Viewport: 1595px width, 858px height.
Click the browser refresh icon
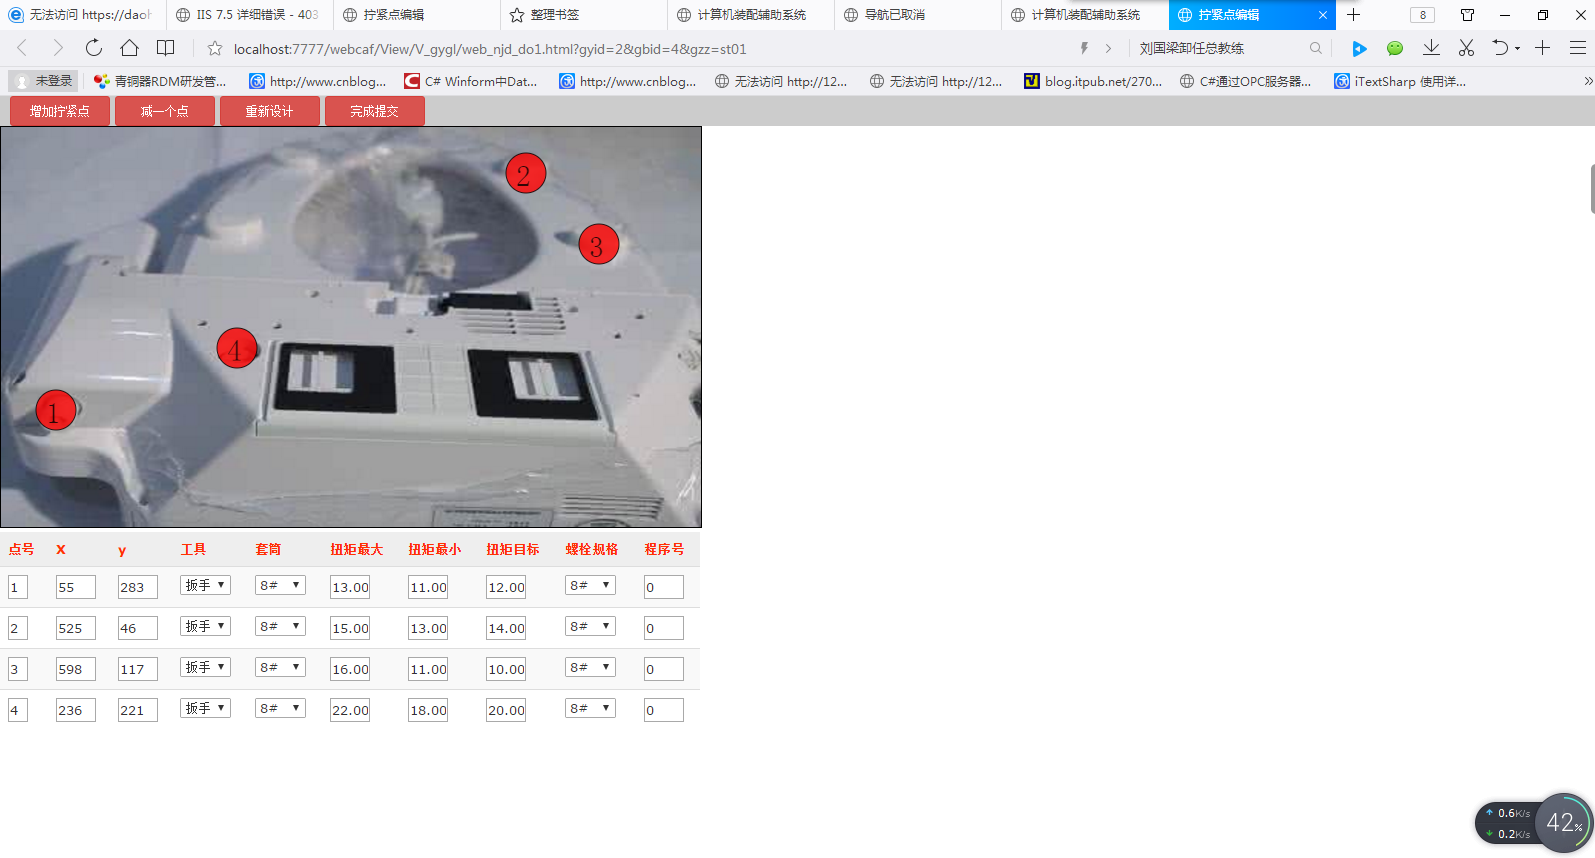(x=93, y=48)
